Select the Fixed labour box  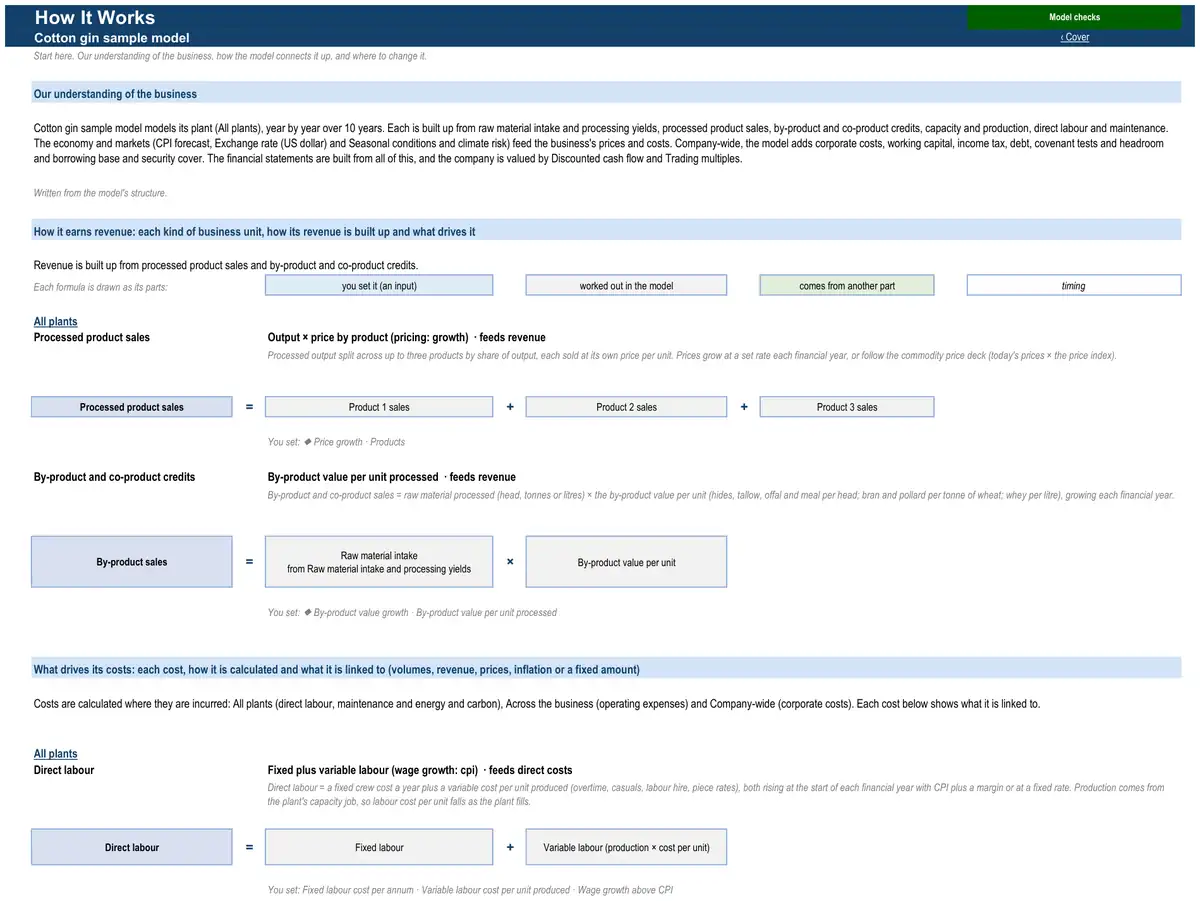click(379, 848)
